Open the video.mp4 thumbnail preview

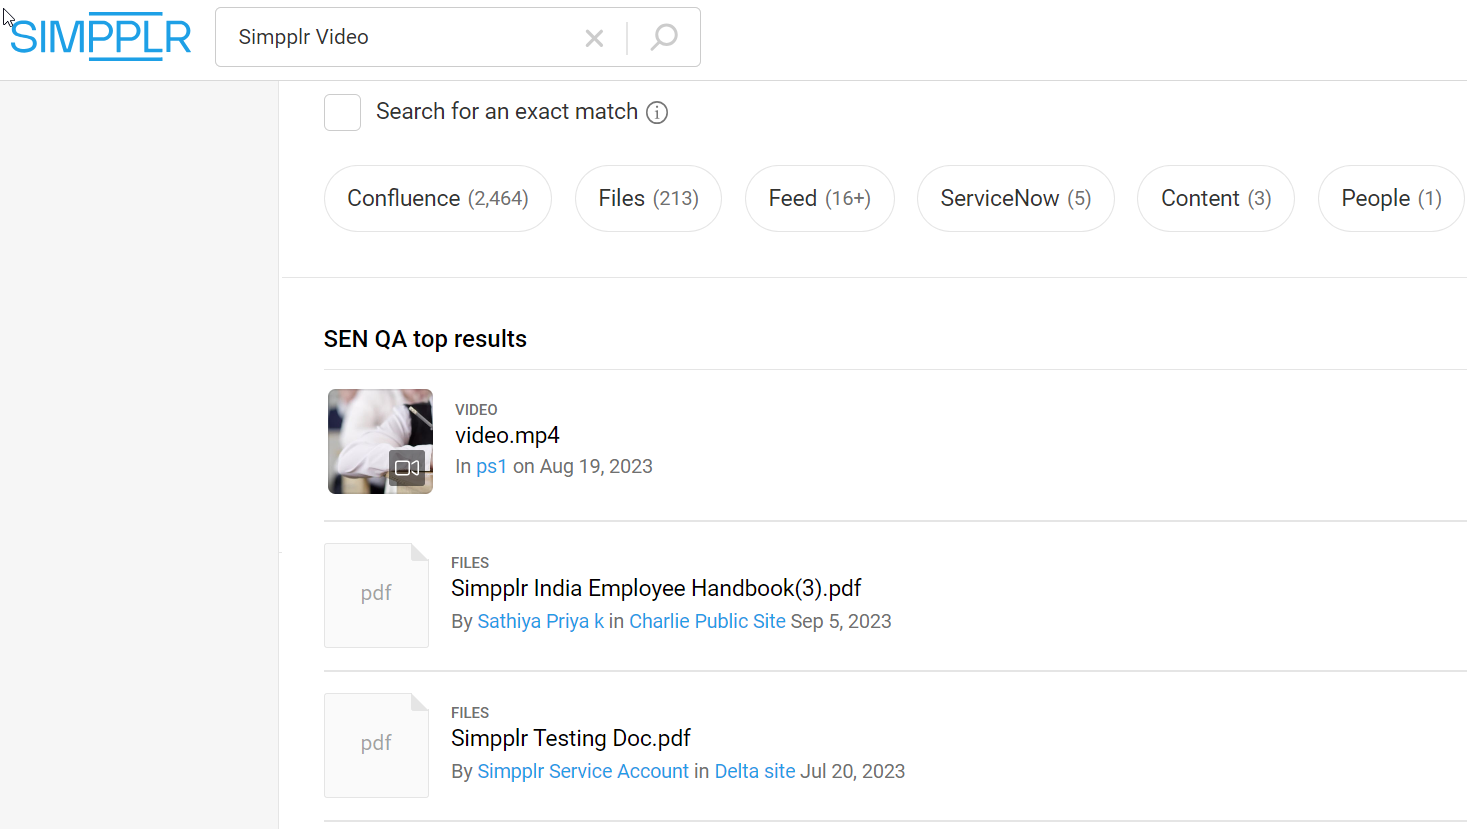click(380, 441)
